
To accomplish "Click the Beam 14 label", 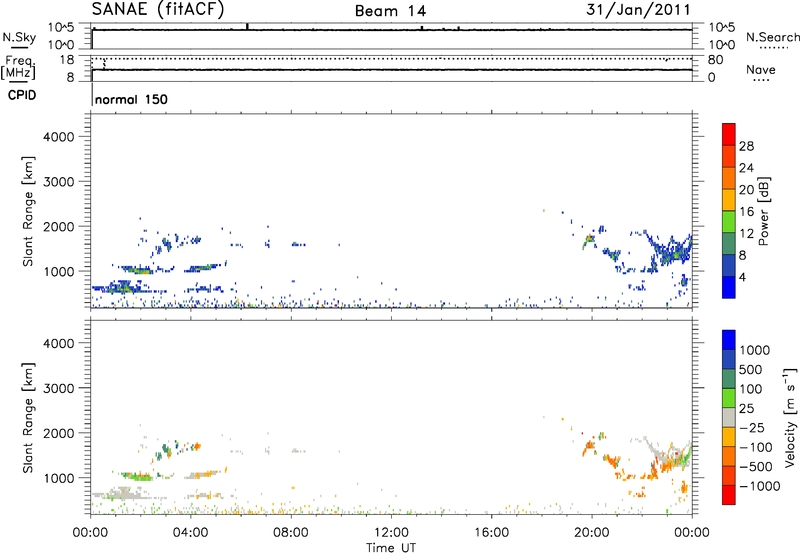I will (x=390, y=11).
